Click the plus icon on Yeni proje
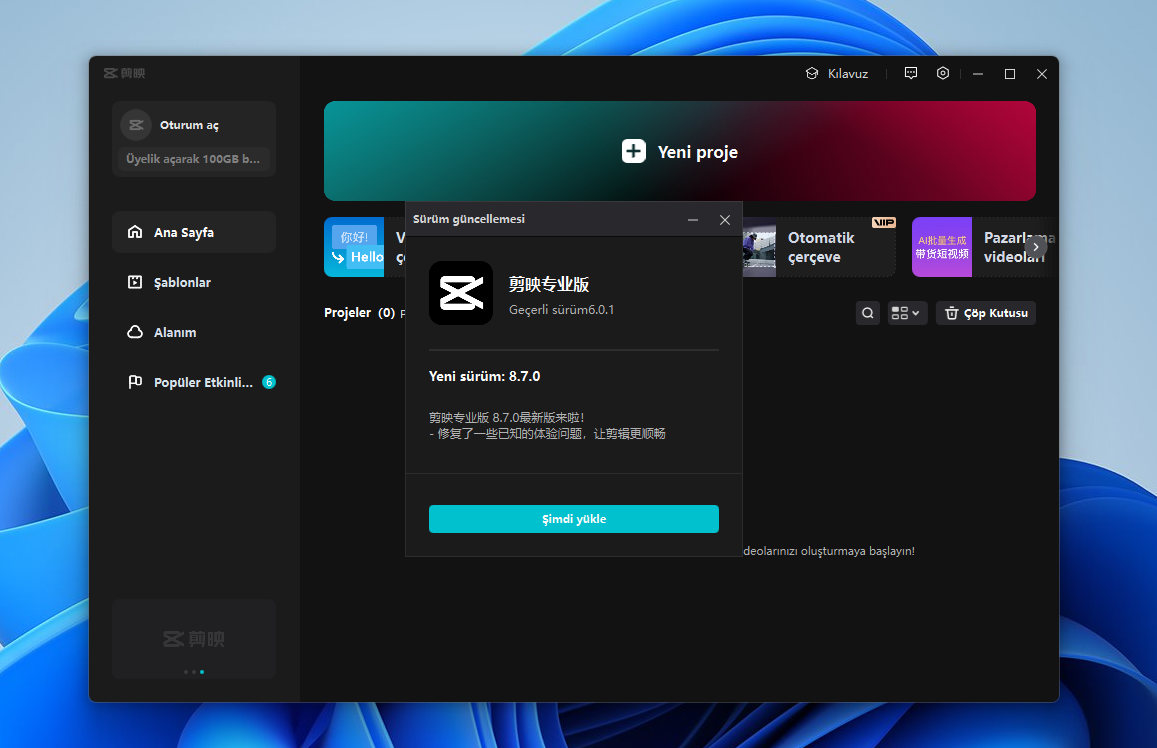Viewport: 1157px width, 748px height. [x=634, y=152]
